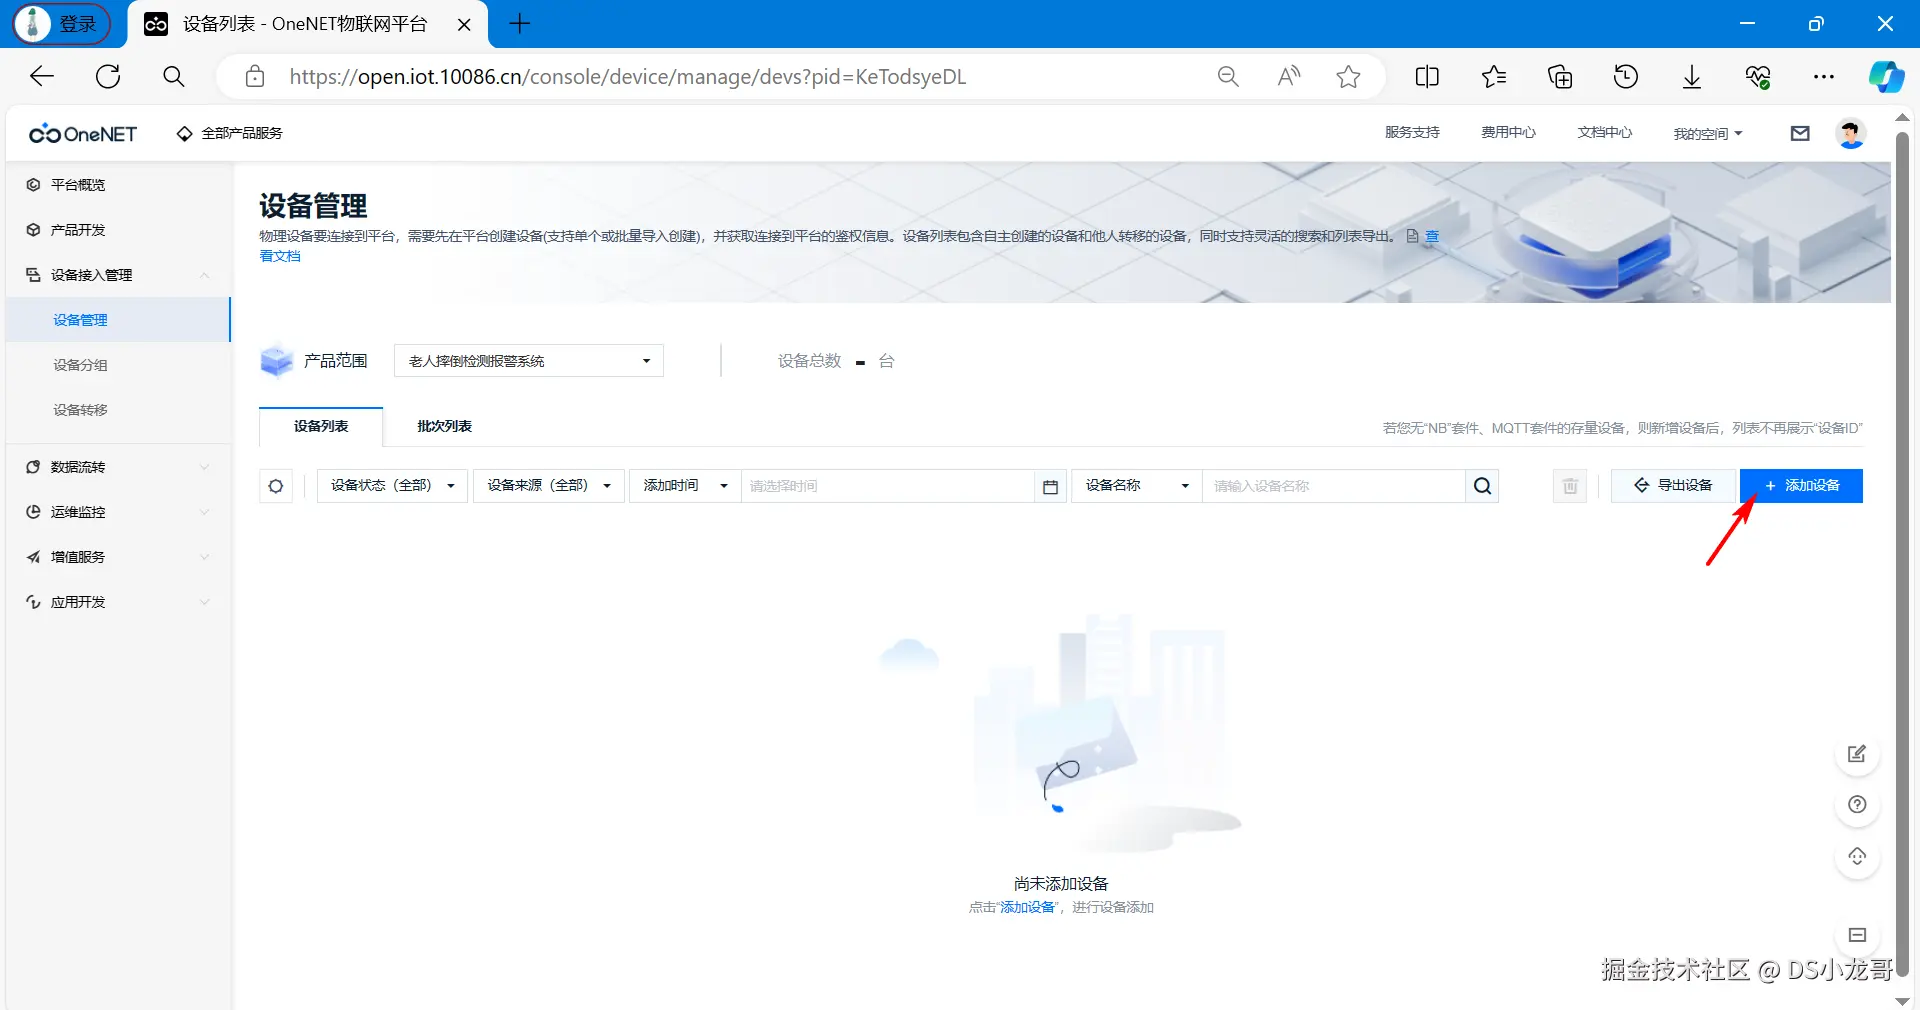This screenshot has width=1920, height=1010.
Task: Click the help question mark floating icon
Action: pyautogui.click(x=1857, y=805)
